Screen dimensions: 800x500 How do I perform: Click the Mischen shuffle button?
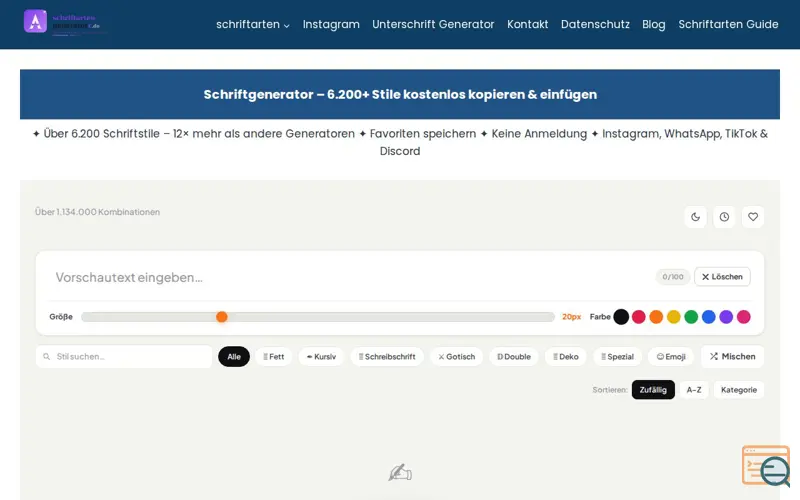tap(732, 356)
